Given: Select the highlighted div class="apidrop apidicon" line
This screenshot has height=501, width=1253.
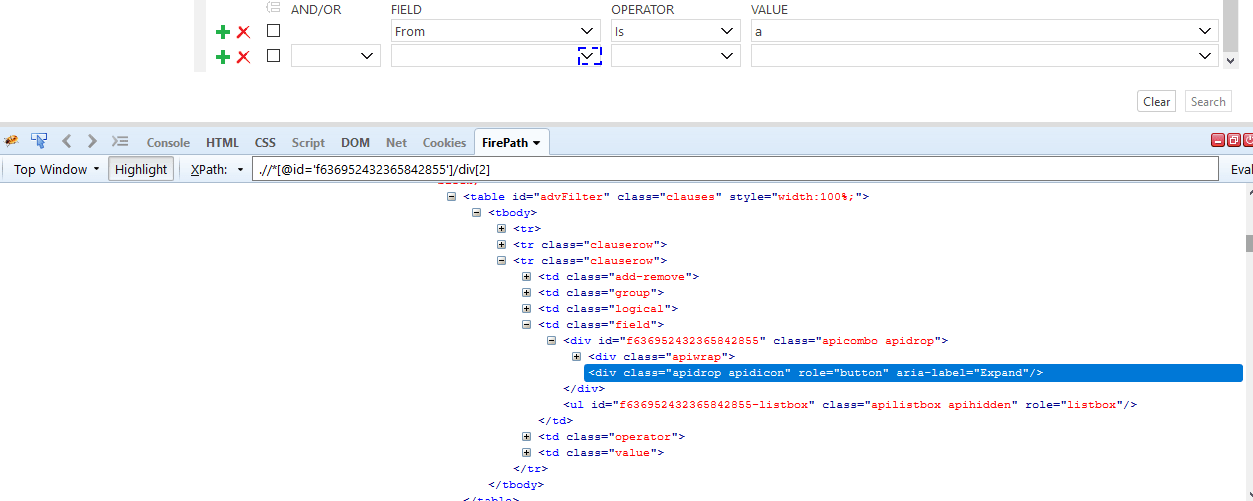Looking at the screenshot, I should (913, 373).
